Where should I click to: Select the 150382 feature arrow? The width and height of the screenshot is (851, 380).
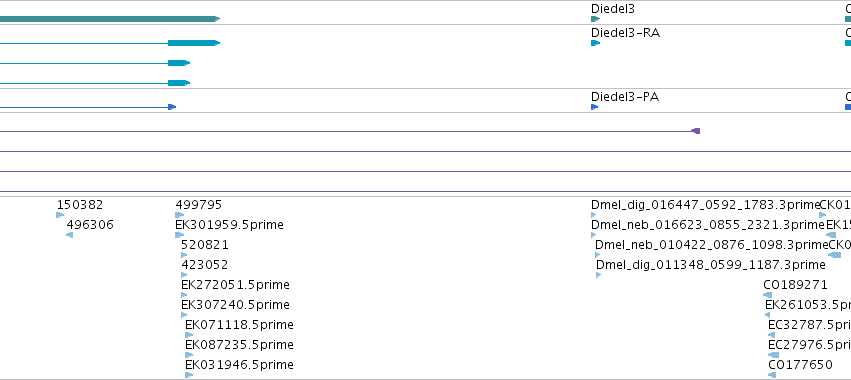click(60, 215)
